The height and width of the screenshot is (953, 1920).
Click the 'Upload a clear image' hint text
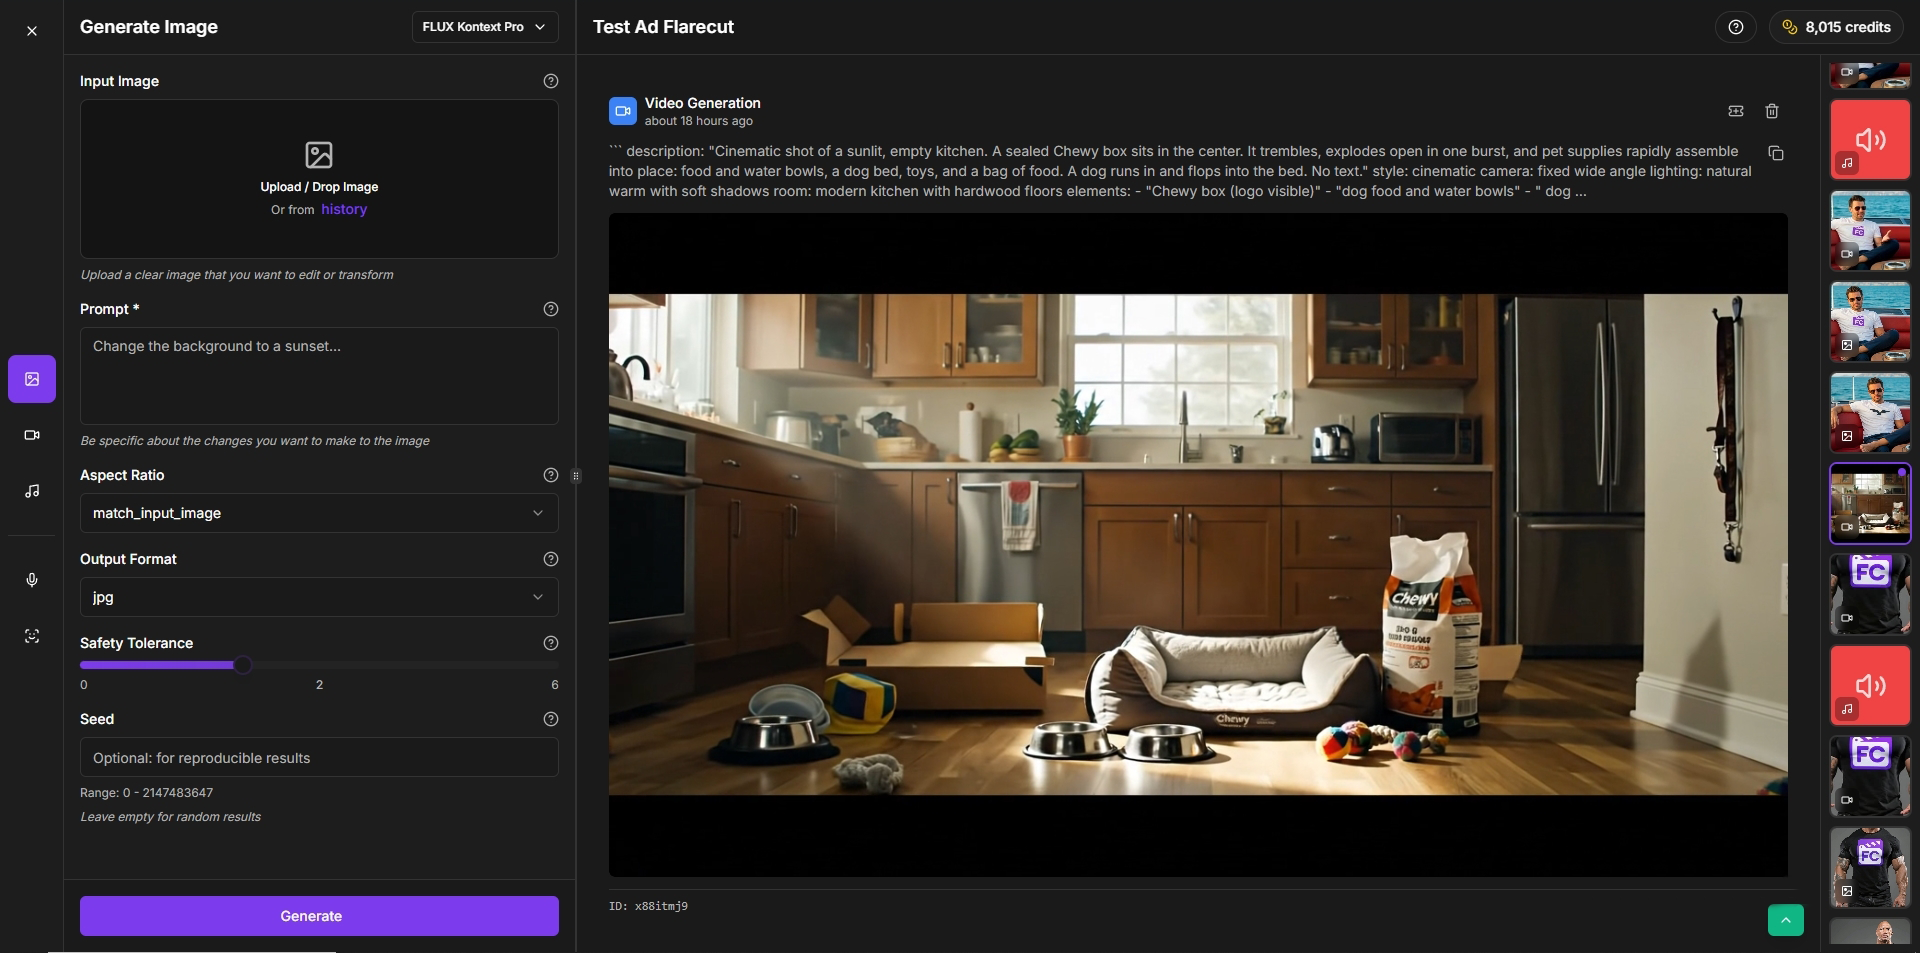coord(237,275)
